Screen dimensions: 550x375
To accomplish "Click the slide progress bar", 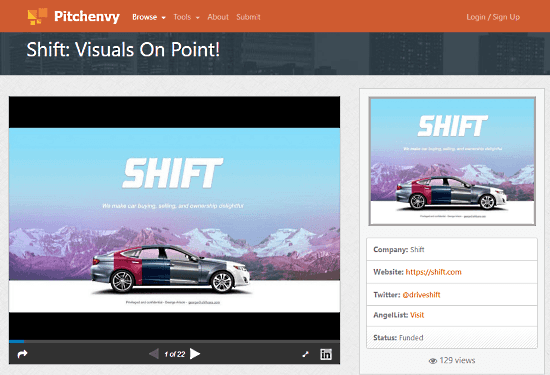I will pyautogui.click(x=174, y=341).
